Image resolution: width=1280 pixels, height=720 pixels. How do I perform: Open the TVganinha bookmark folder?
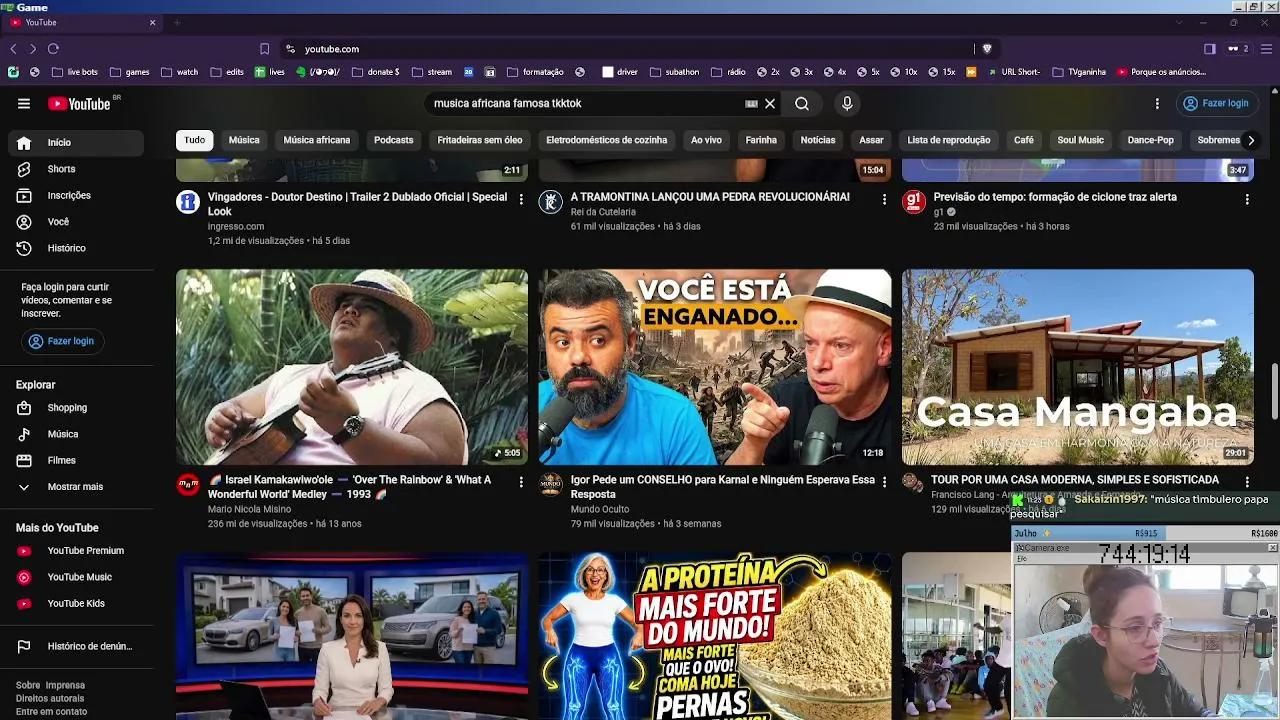click(1079, 72)
